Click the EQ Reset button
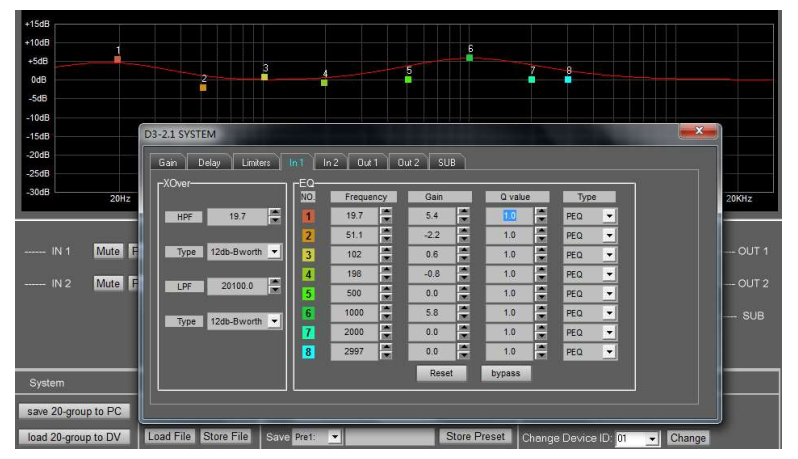Screen dimensions: 798x459 point(442,373)
